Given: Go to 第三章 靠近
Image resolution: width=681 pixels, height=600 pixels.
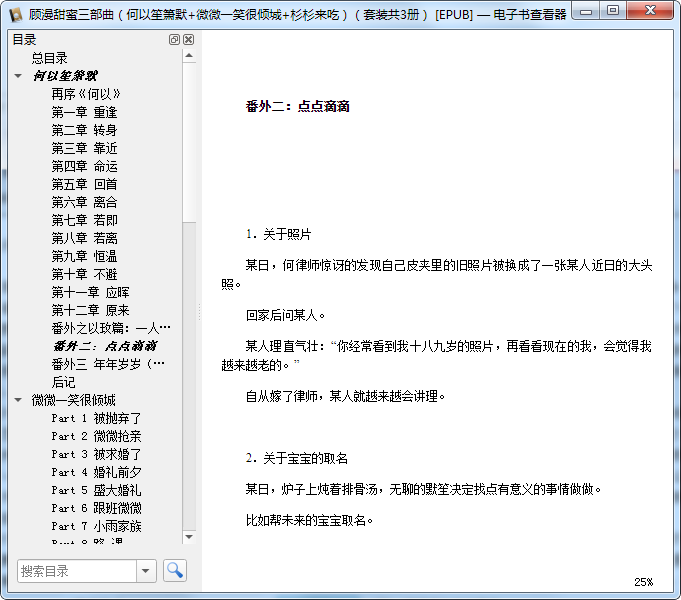Looking at the screenshot, I should (84, 148).
